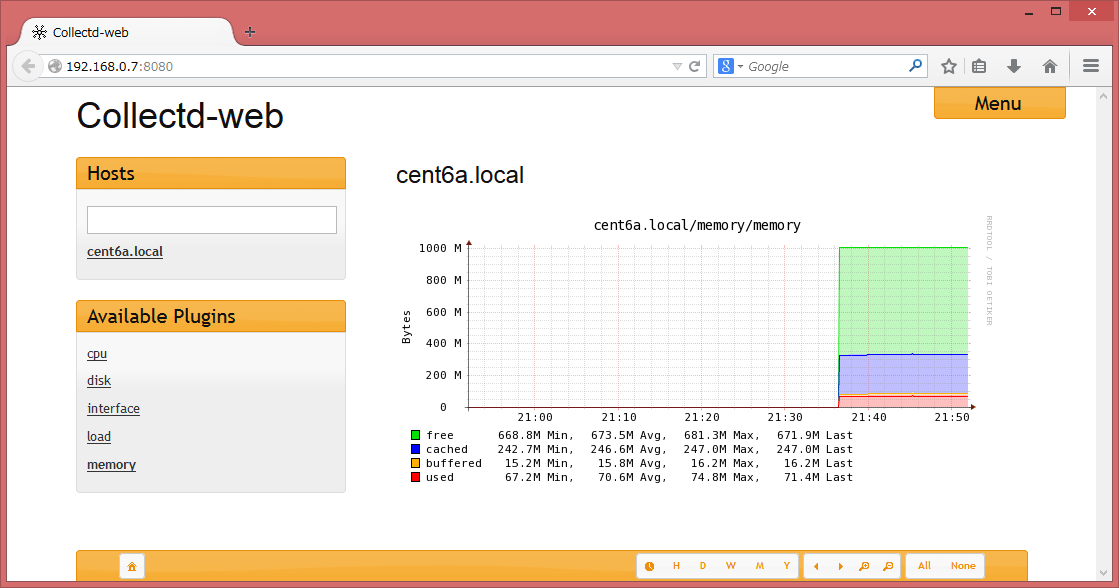Click the memory graph image
This screenshot has height=588, width=1119.
(x=697, y=350)
